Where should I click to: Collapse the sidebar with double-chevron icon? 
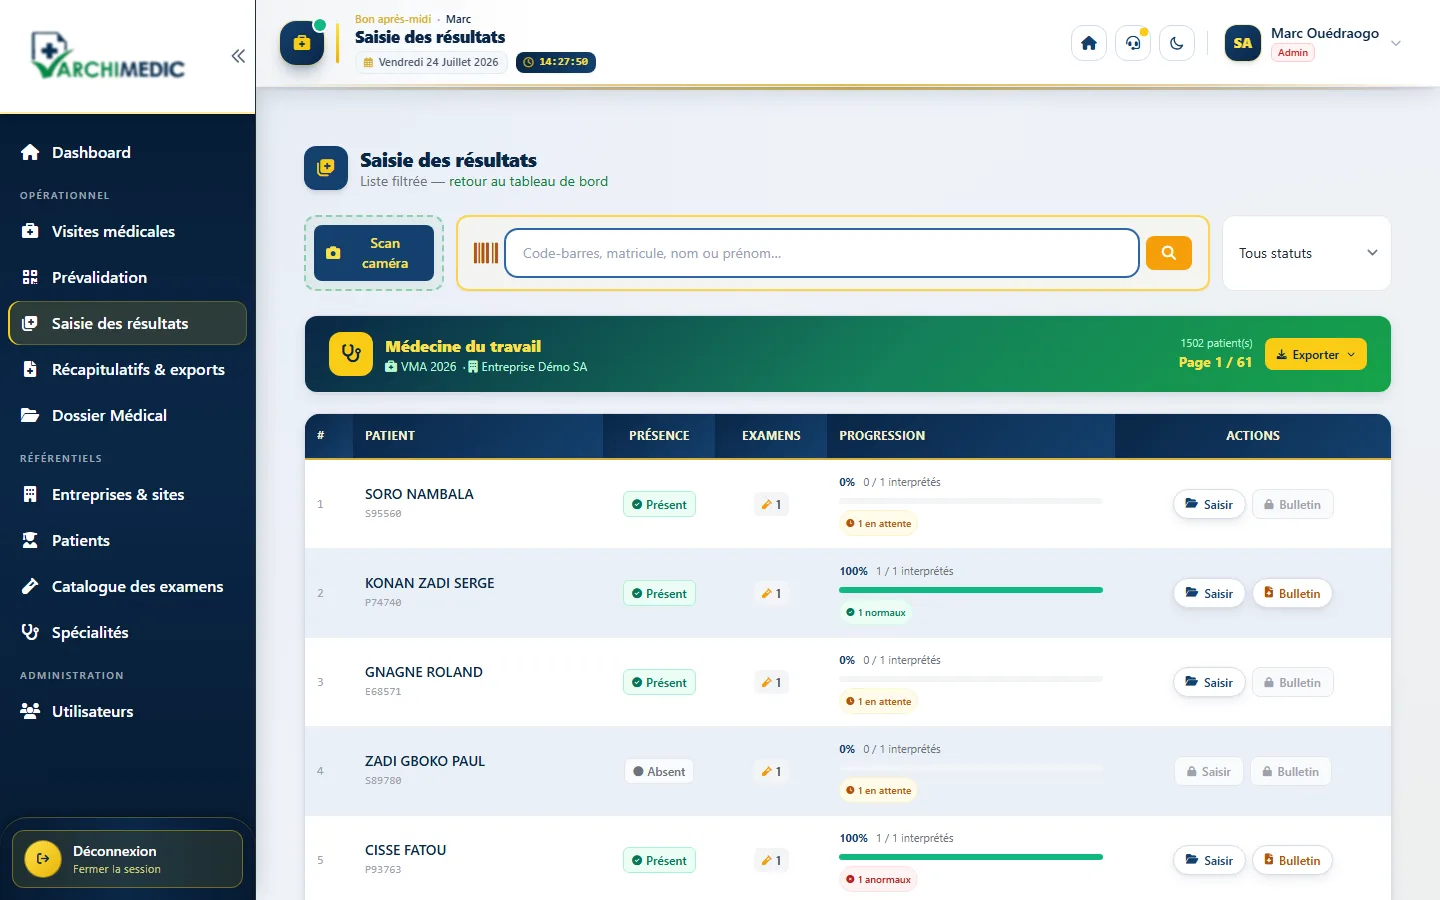pos(238,56)
